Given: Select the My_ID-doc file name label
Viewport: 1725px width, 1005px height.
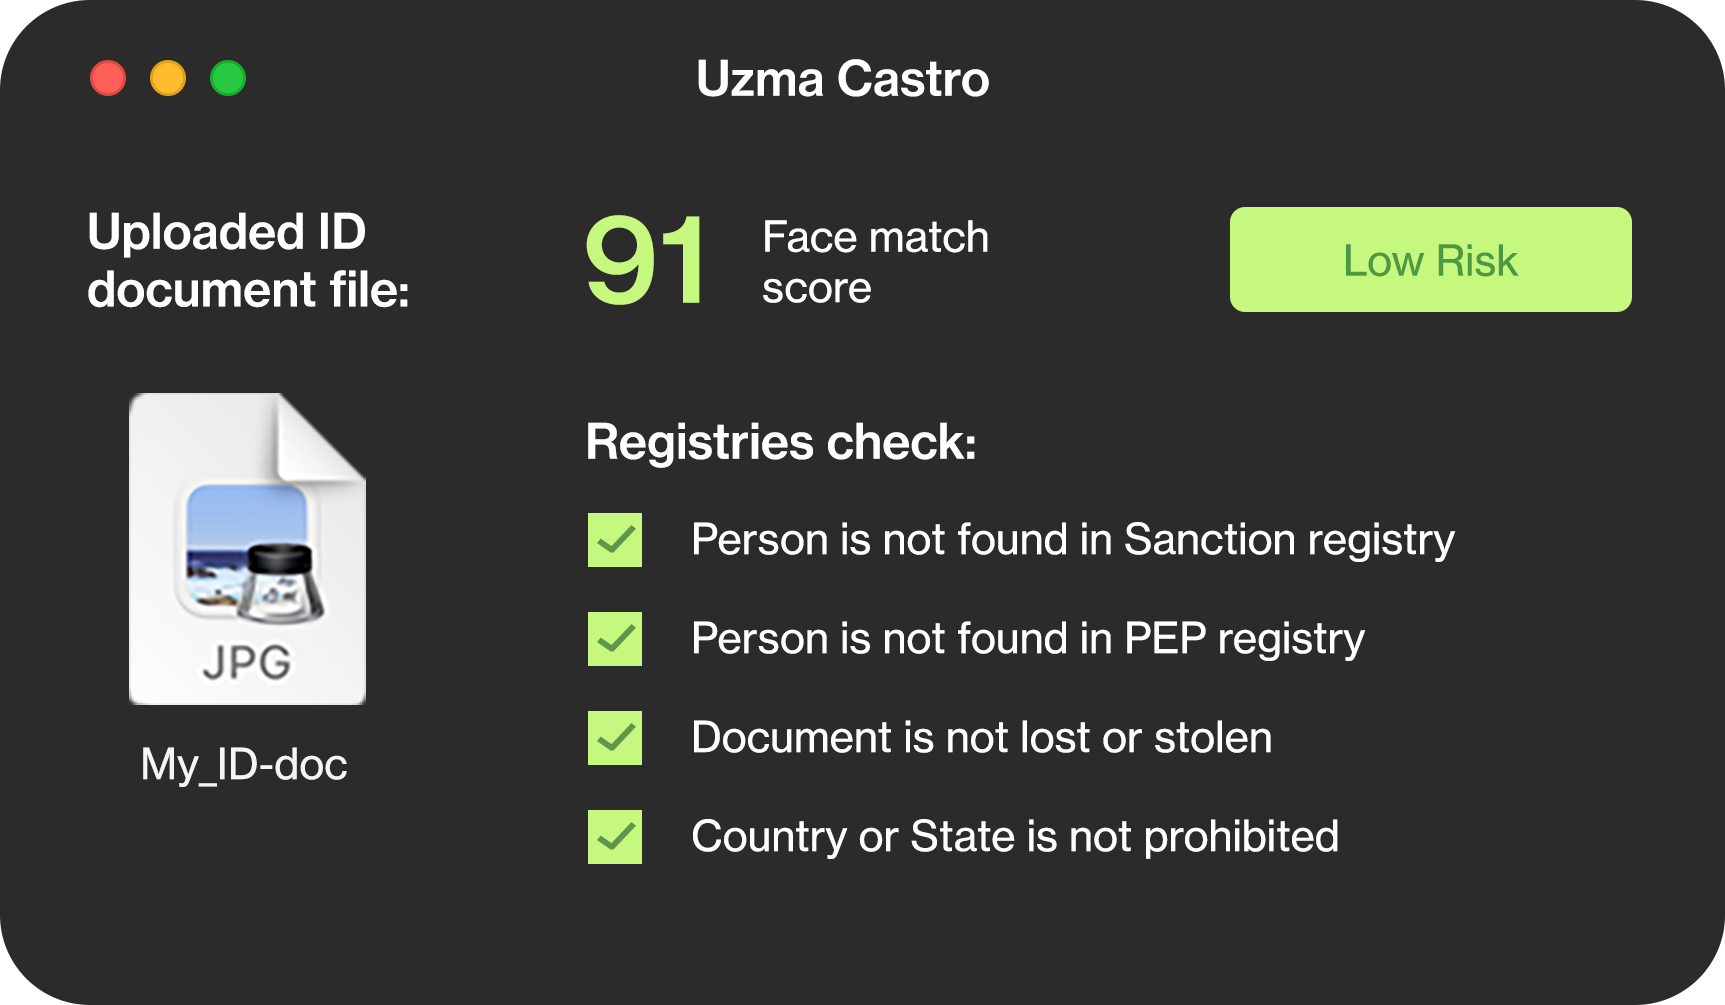Looking at the screenshot, I should click(x=244, y=765).
